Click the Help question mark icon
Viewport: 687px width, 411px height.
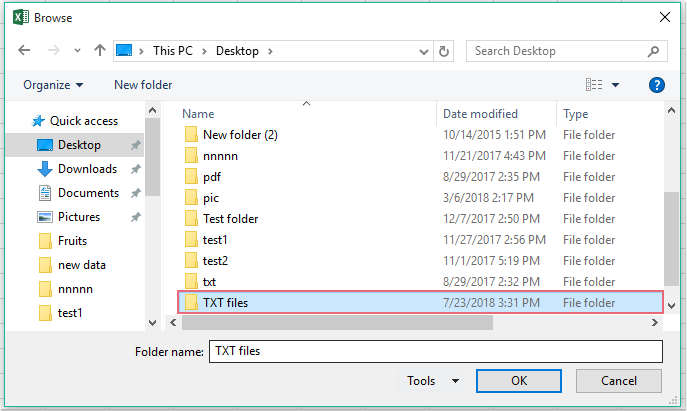(657, 85)
